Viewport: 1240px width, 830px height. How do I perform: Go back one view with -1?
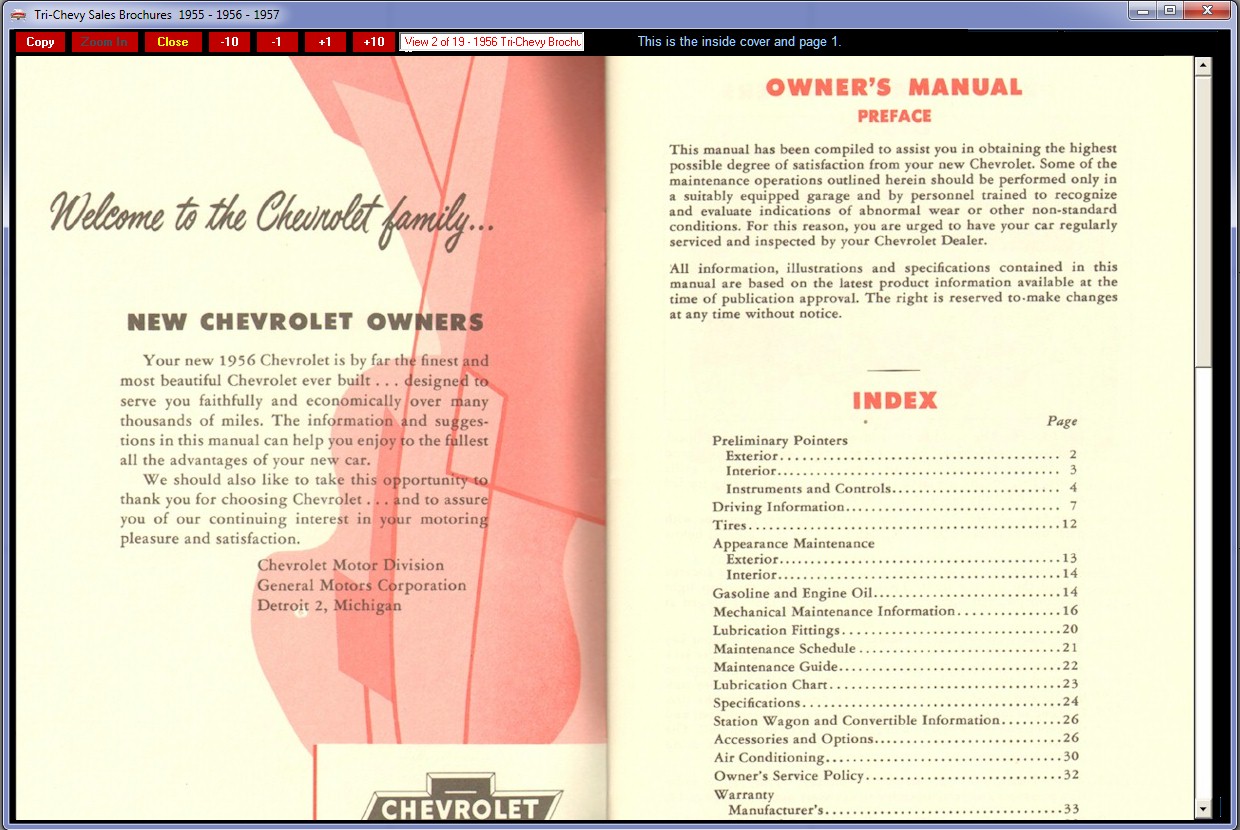[x=277, y=42]
